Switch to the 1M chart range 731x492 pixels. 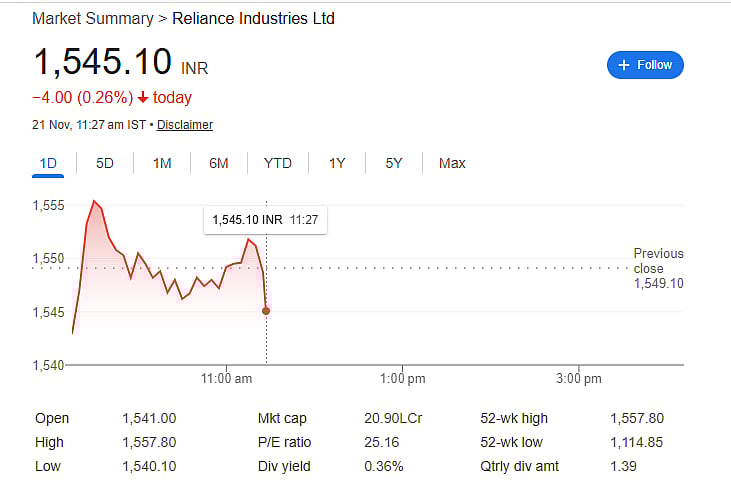[162, 163]
